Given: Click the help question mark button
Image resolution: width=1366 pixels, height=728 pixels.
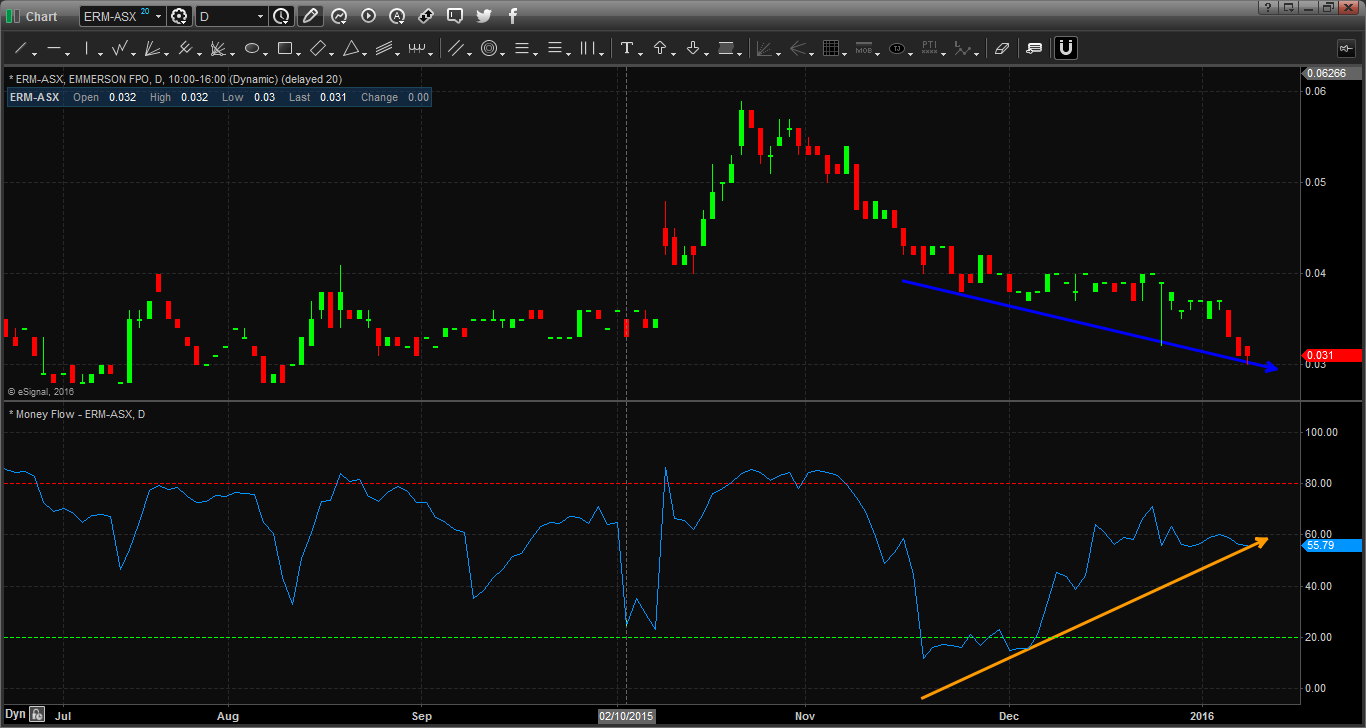Looking at the screenshot, I should [1266, 6].
